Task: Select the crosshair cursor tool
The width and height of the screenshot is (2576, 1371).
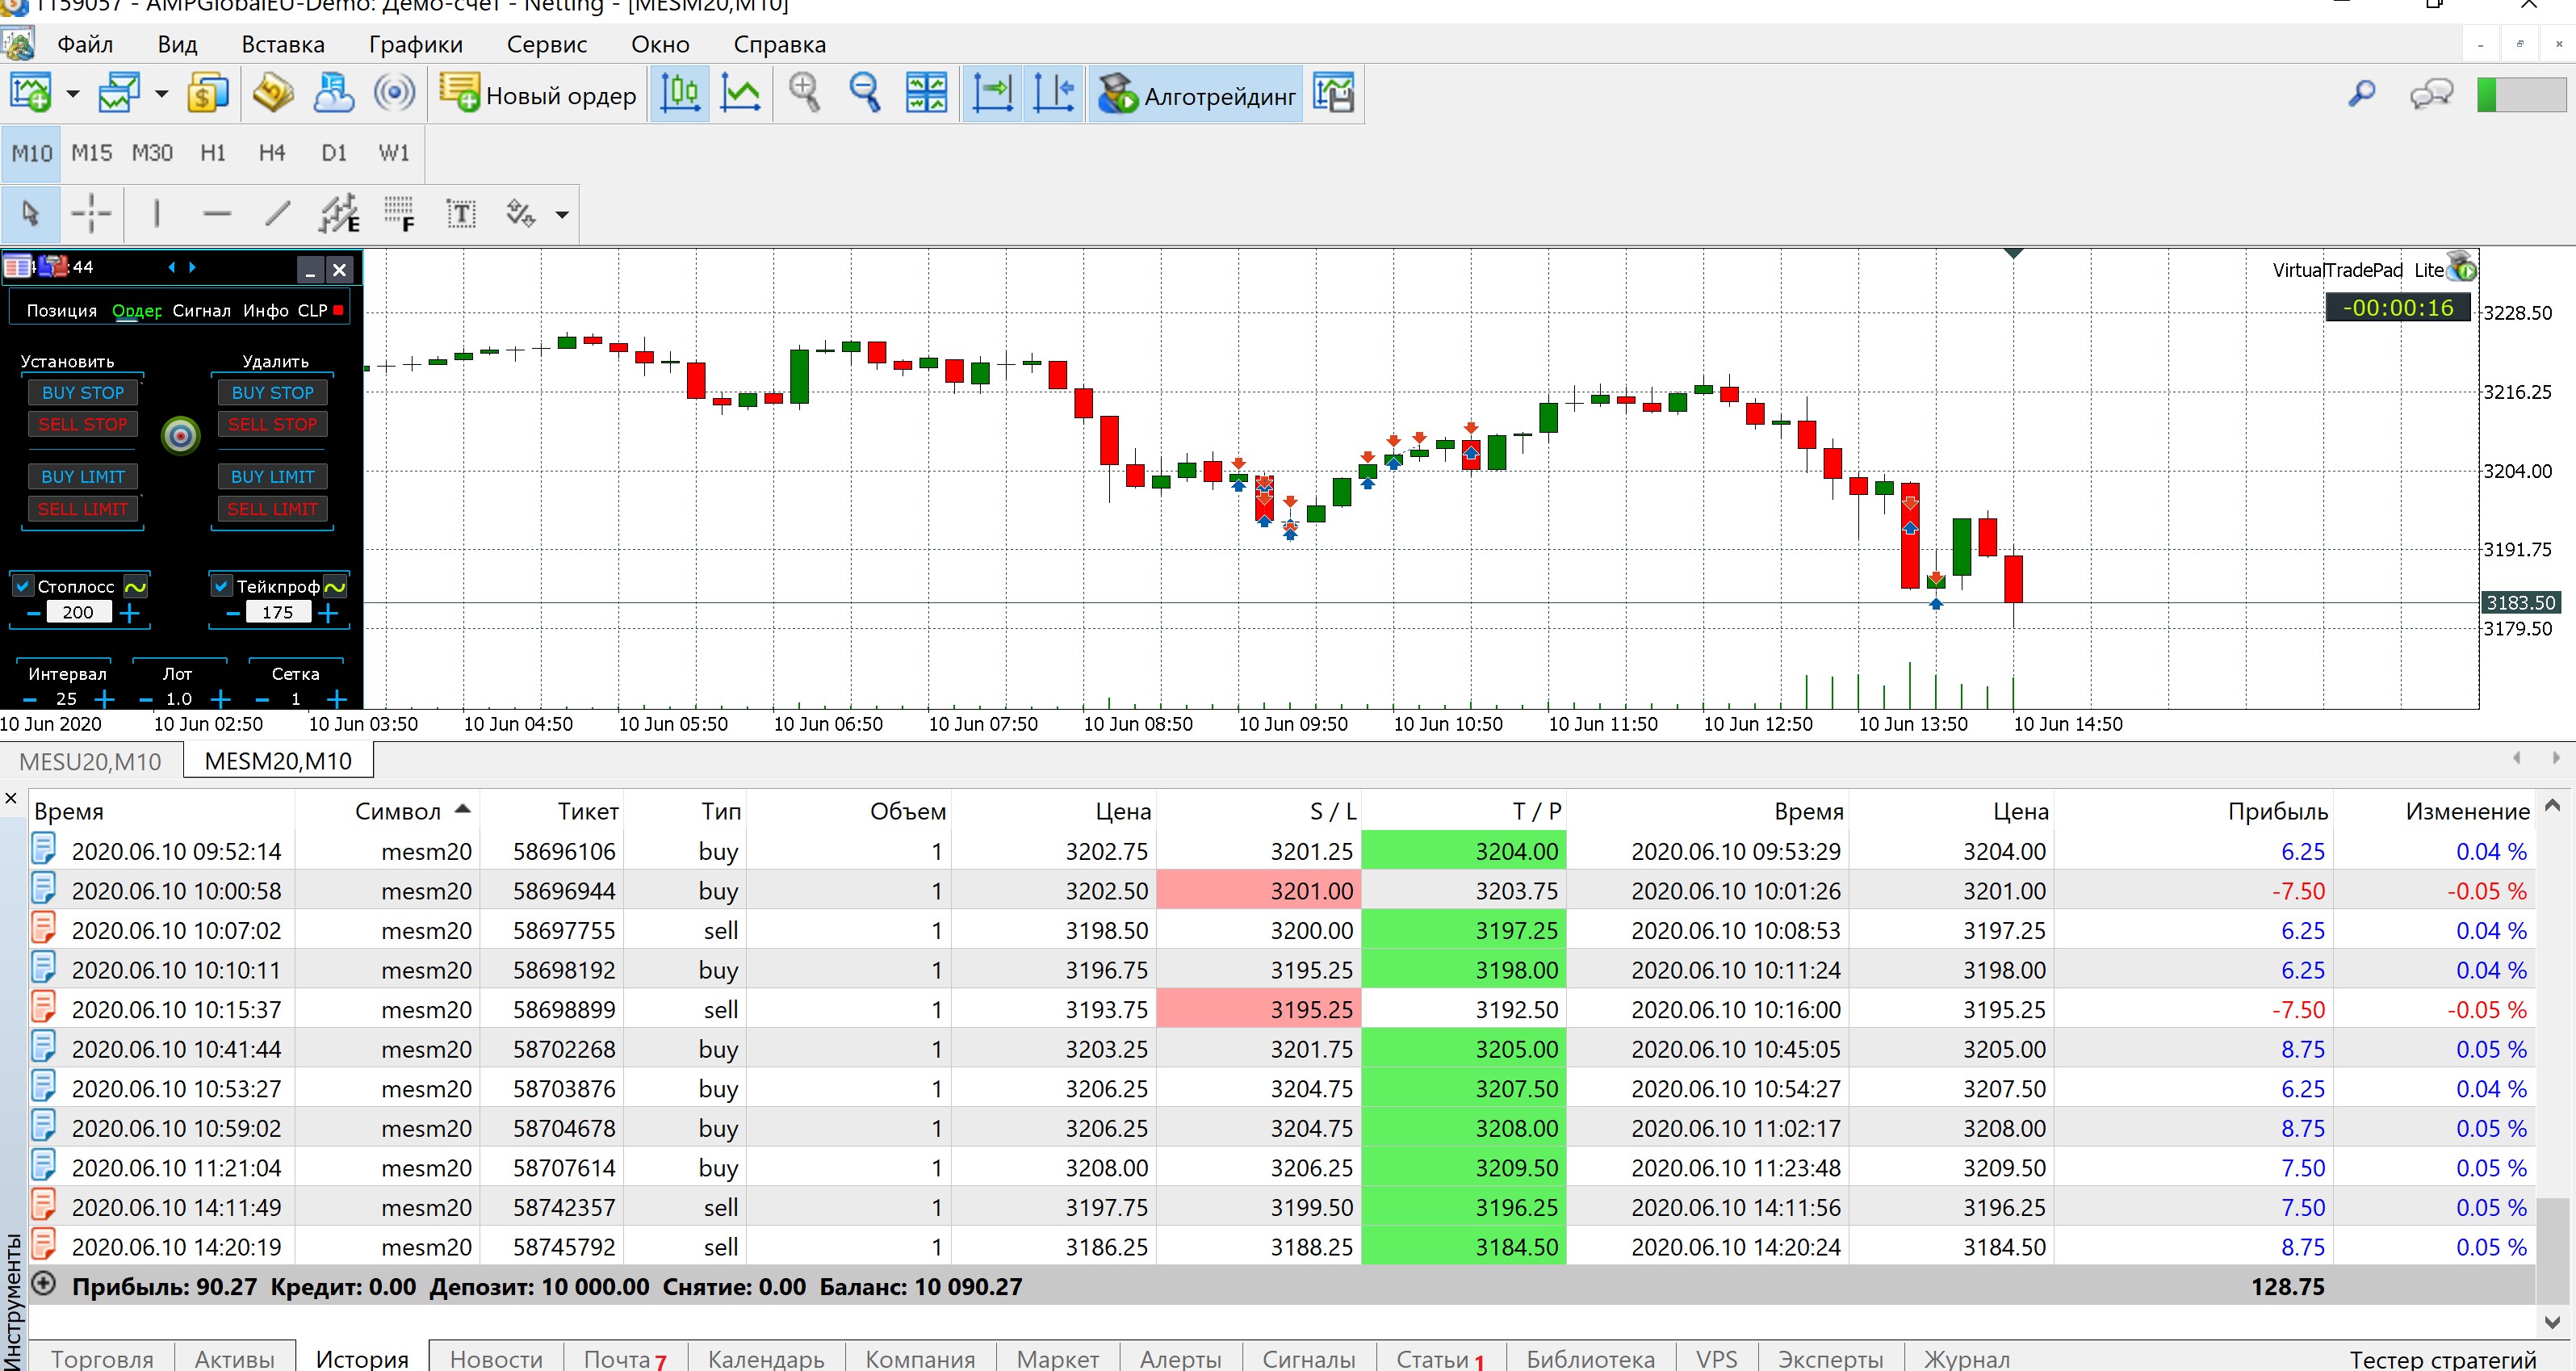Action: tap(91, 213)
